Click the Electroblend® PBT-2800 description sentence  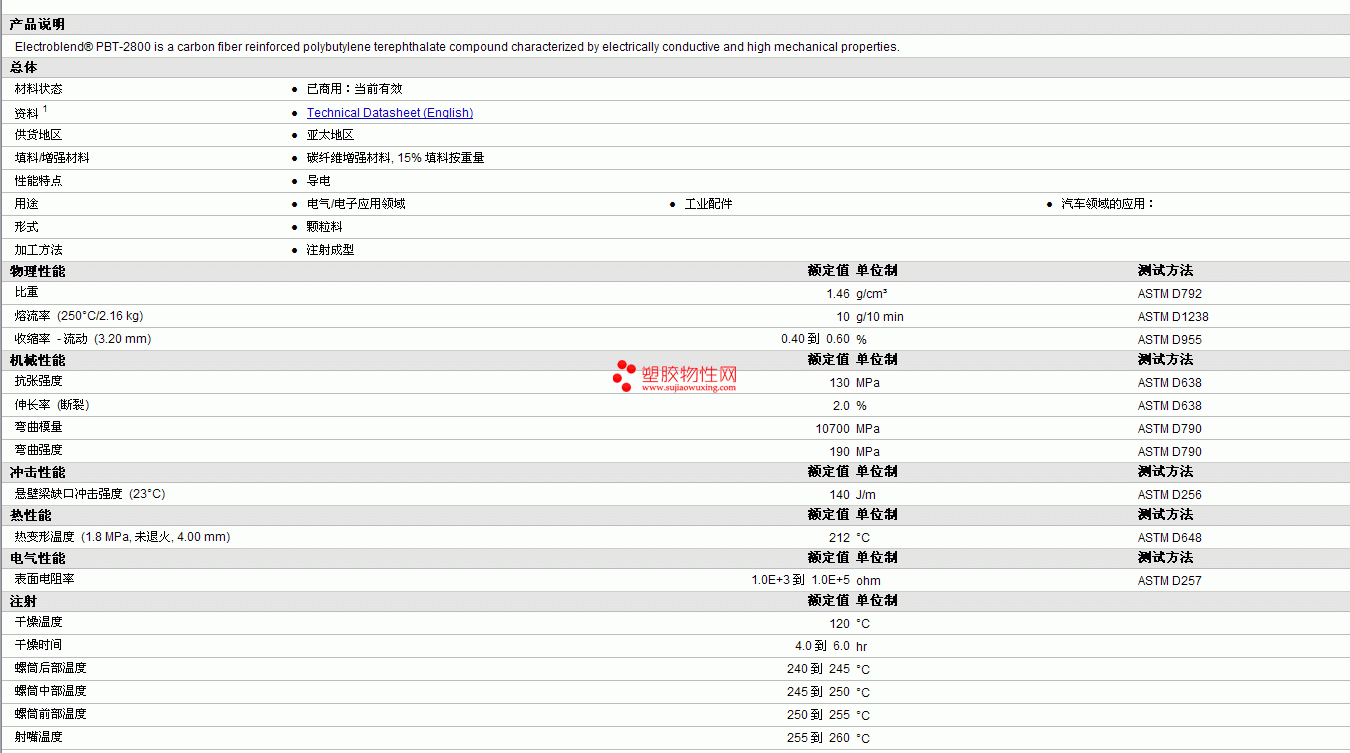coord(457,47)
